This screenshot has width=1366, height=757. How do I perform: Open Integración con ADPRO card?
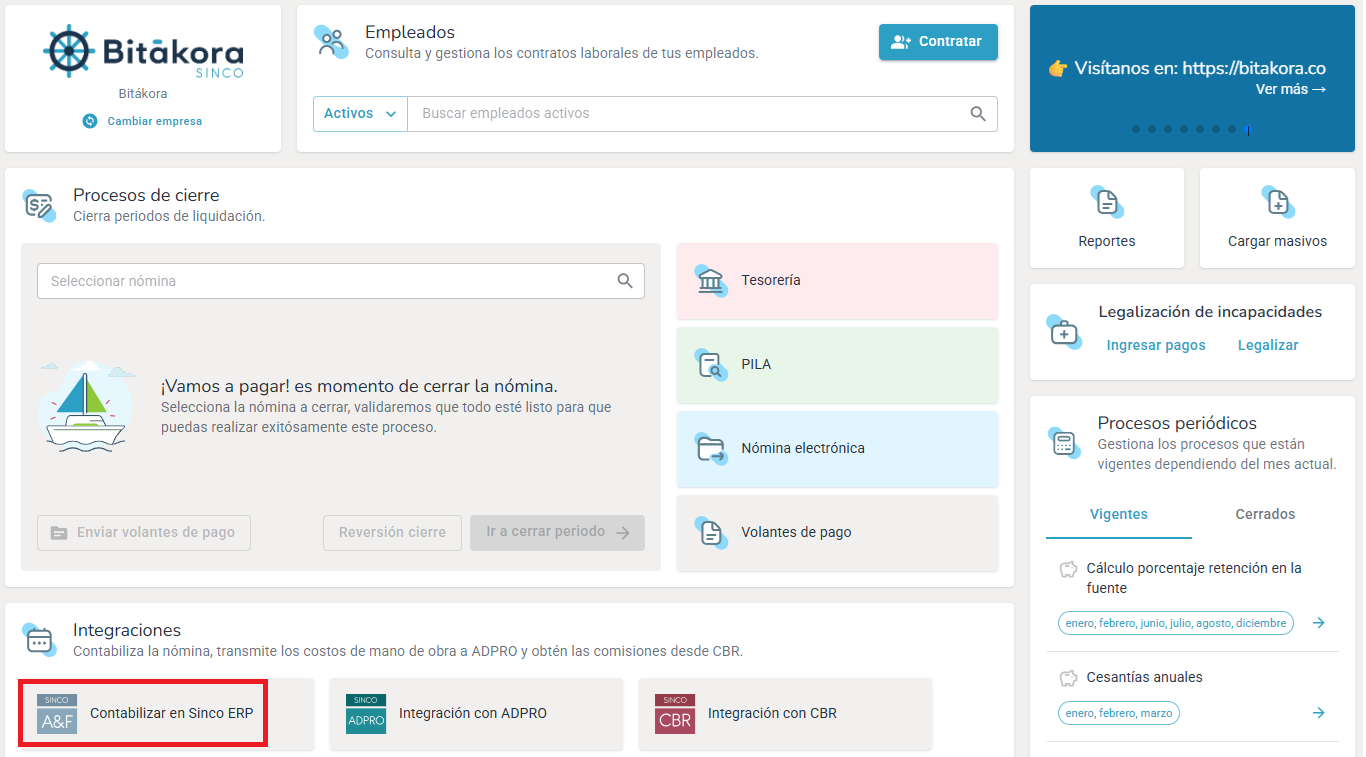pyautogui.click(x=476, y=714)
